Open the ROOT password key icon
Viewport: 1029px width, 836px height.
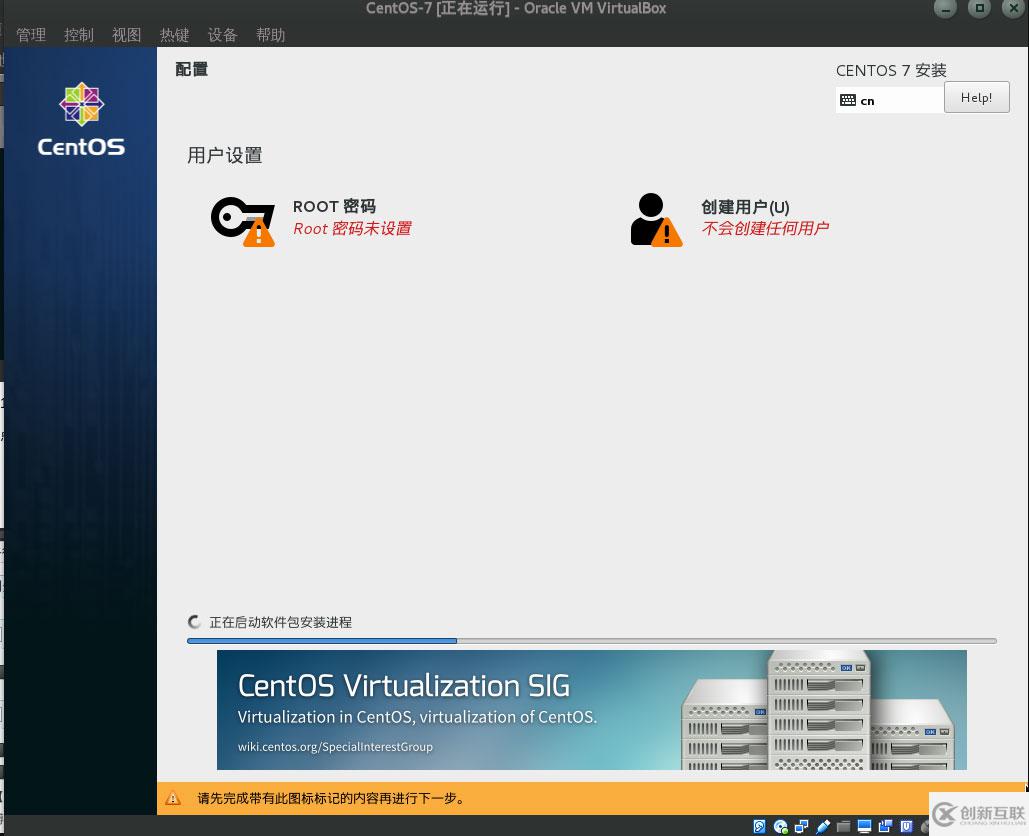click(242, 220)
